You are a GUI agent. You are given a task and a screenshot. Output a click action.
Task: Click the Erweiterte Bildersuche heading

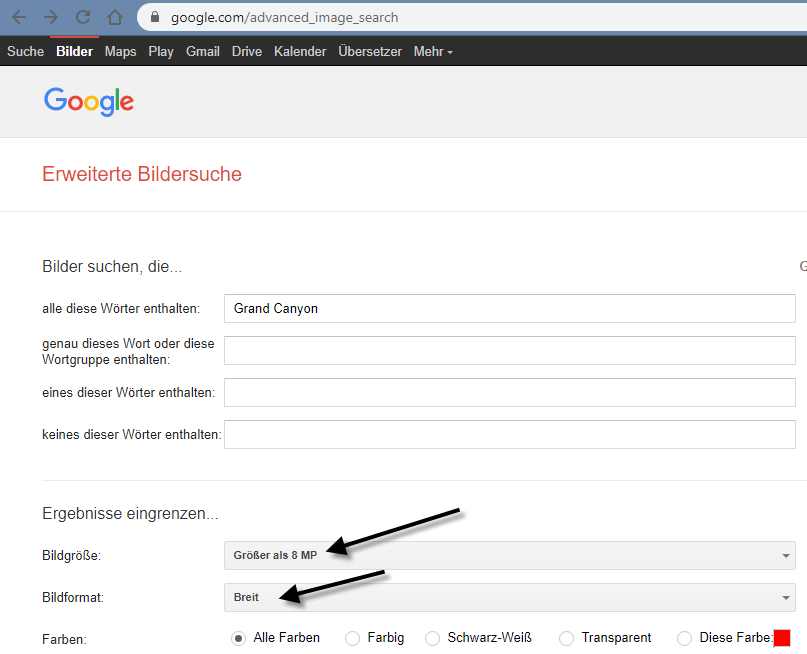click(x=142, y=174)
